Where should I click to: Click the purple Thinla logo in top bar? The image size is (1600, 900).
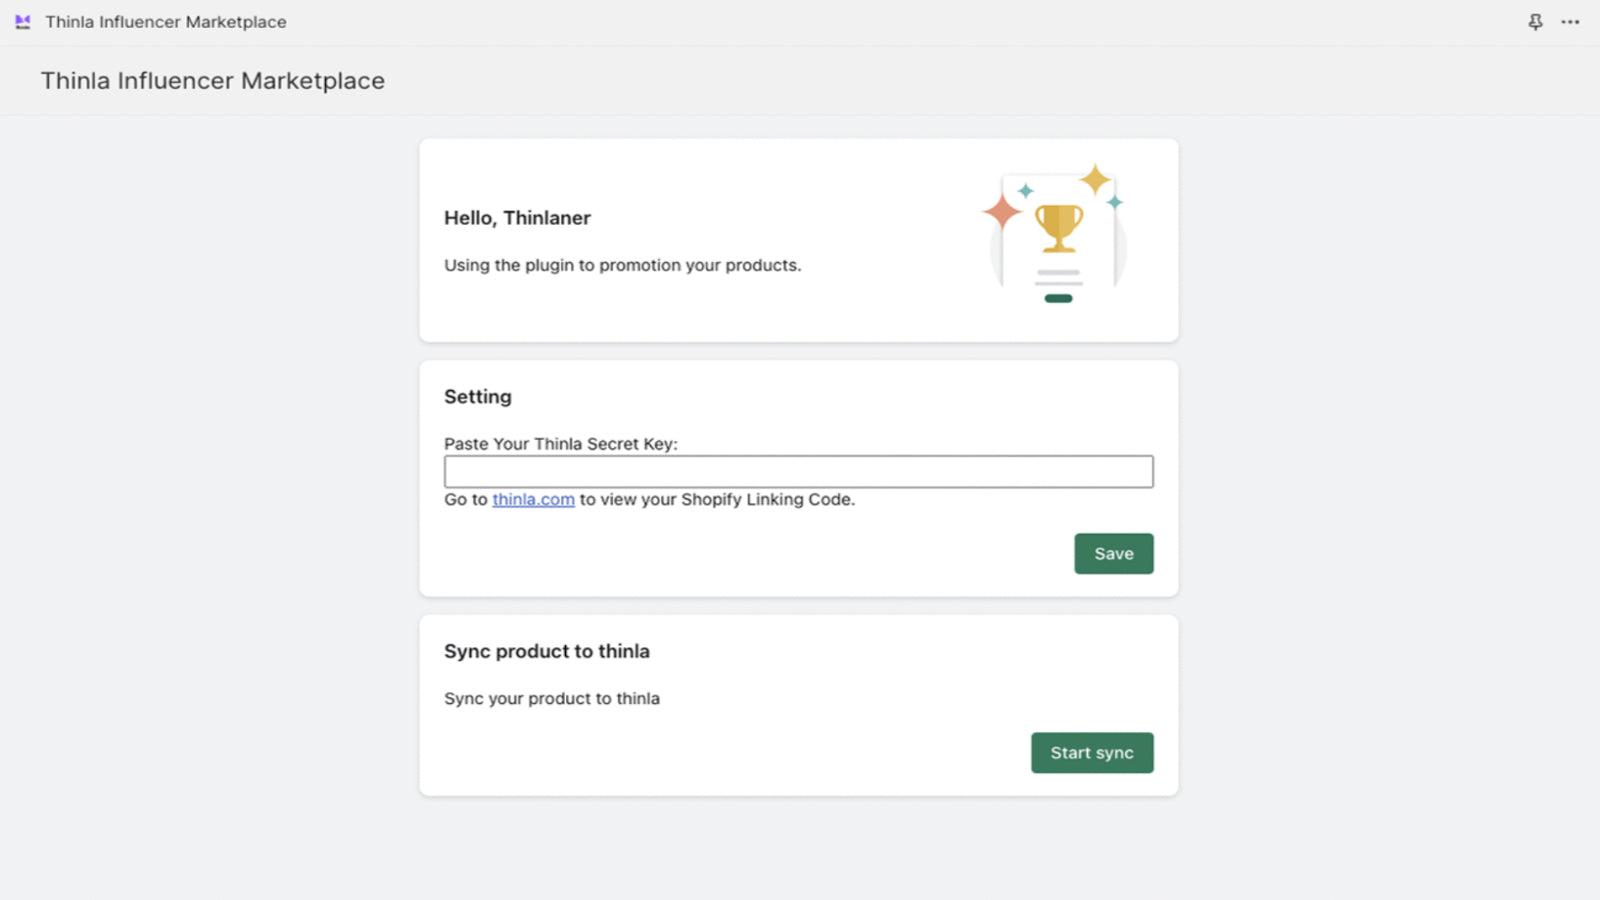click(22, 22)
